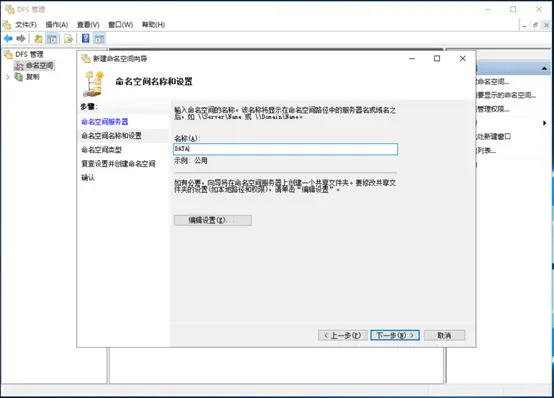
Task: Click 要显示的命名空间... action
Action: coord(506,95)
